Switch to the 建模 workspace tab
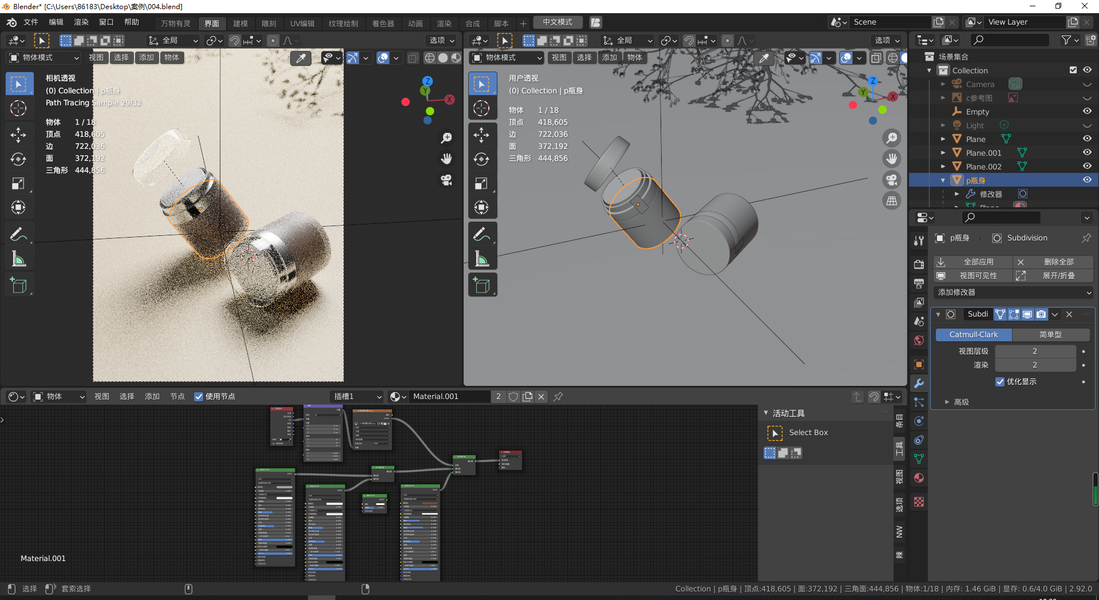The image size is (1099, 600). click(x=240, y=24)
